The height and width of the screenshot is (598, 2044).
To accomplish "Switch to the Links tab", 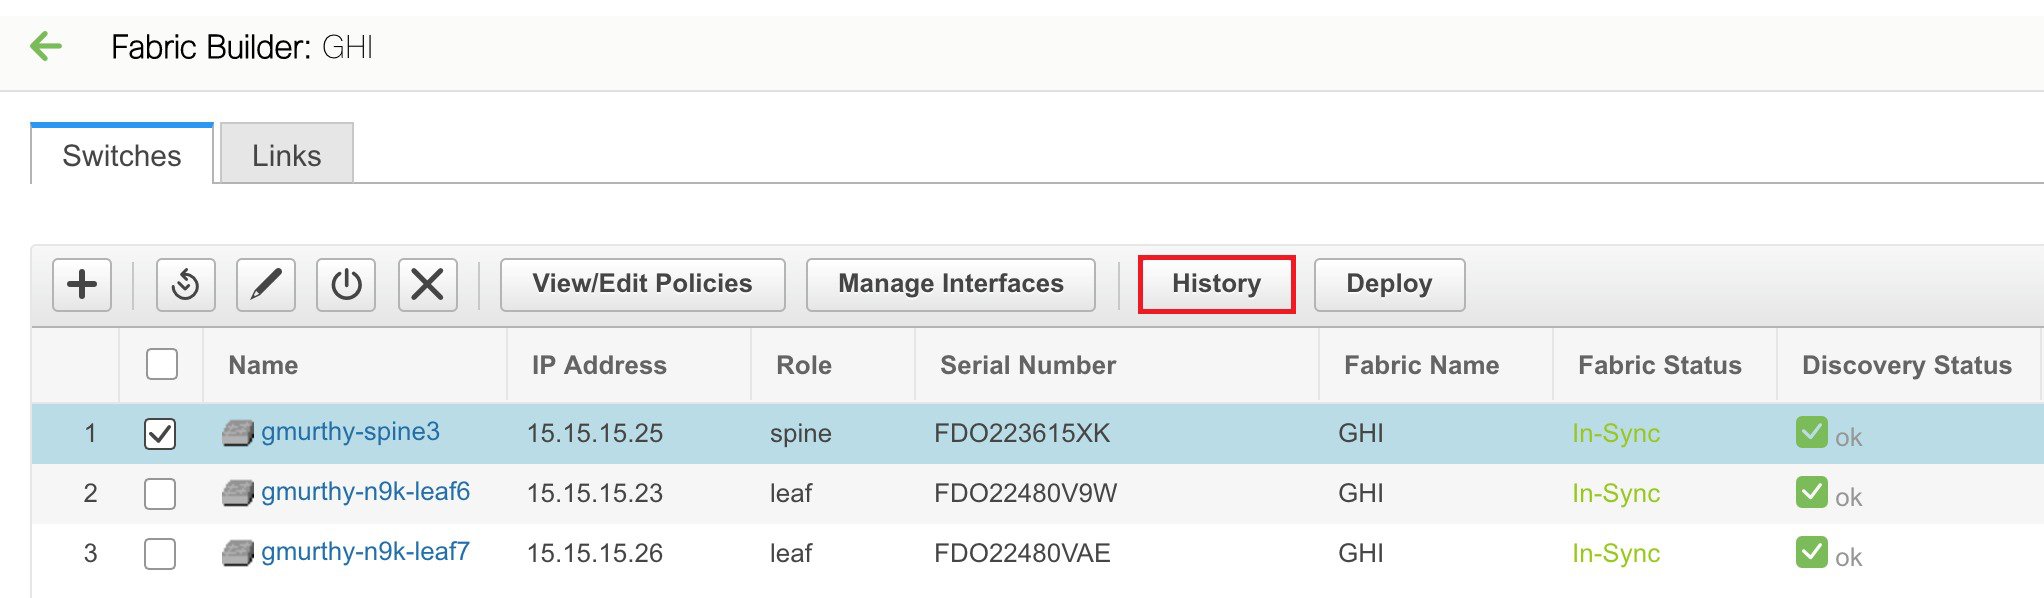I will (x=286, y=156).
